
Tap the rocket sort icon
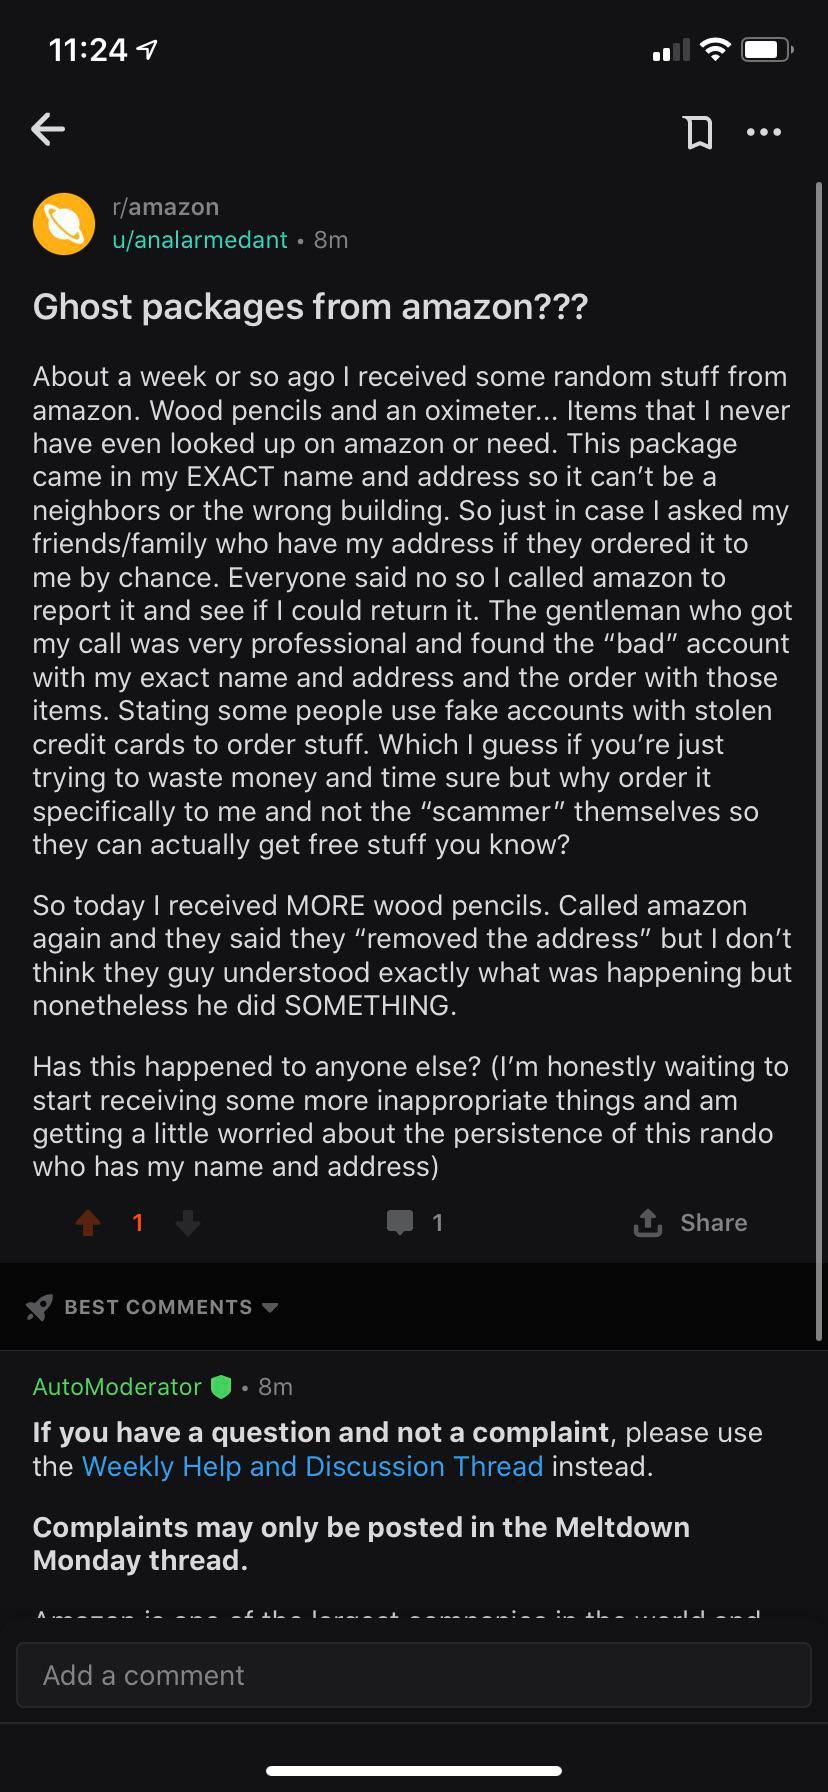click(40, 1307)
